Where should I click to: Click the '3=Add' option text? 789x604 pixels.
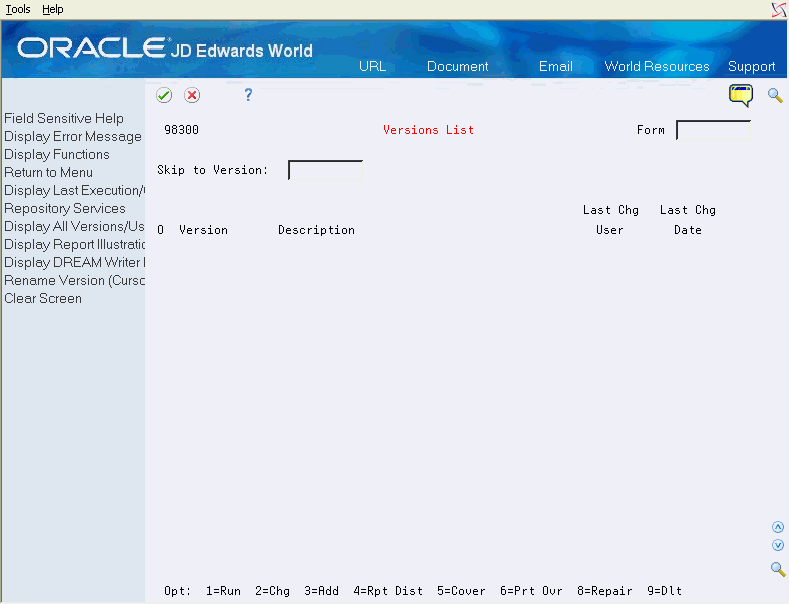click(322, 591)
